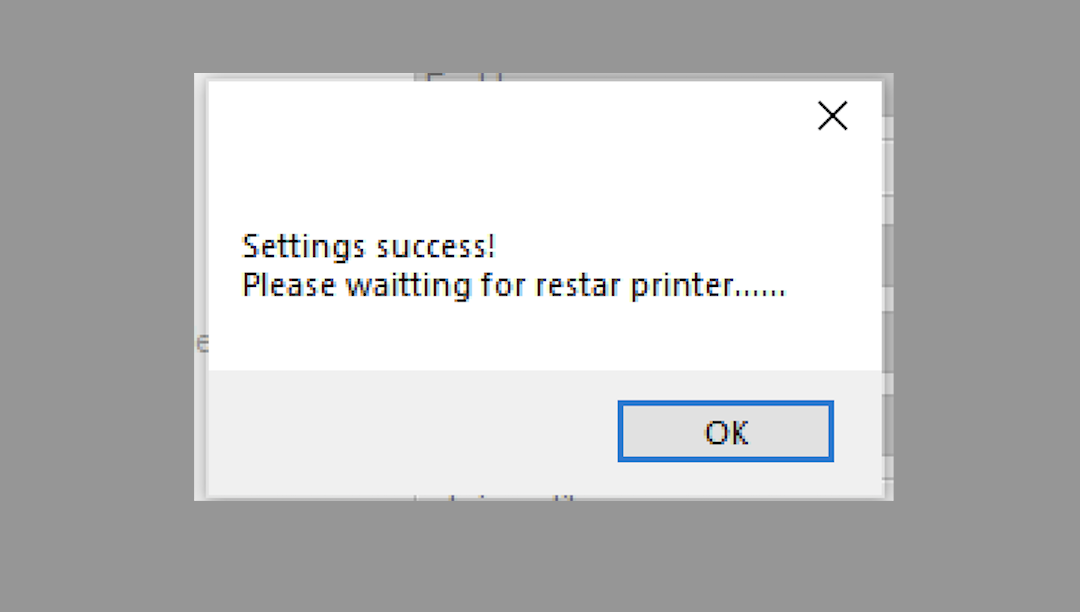Click the dialog's blank title bar
The image size is (1080, 612).
[x=500, y=114]
